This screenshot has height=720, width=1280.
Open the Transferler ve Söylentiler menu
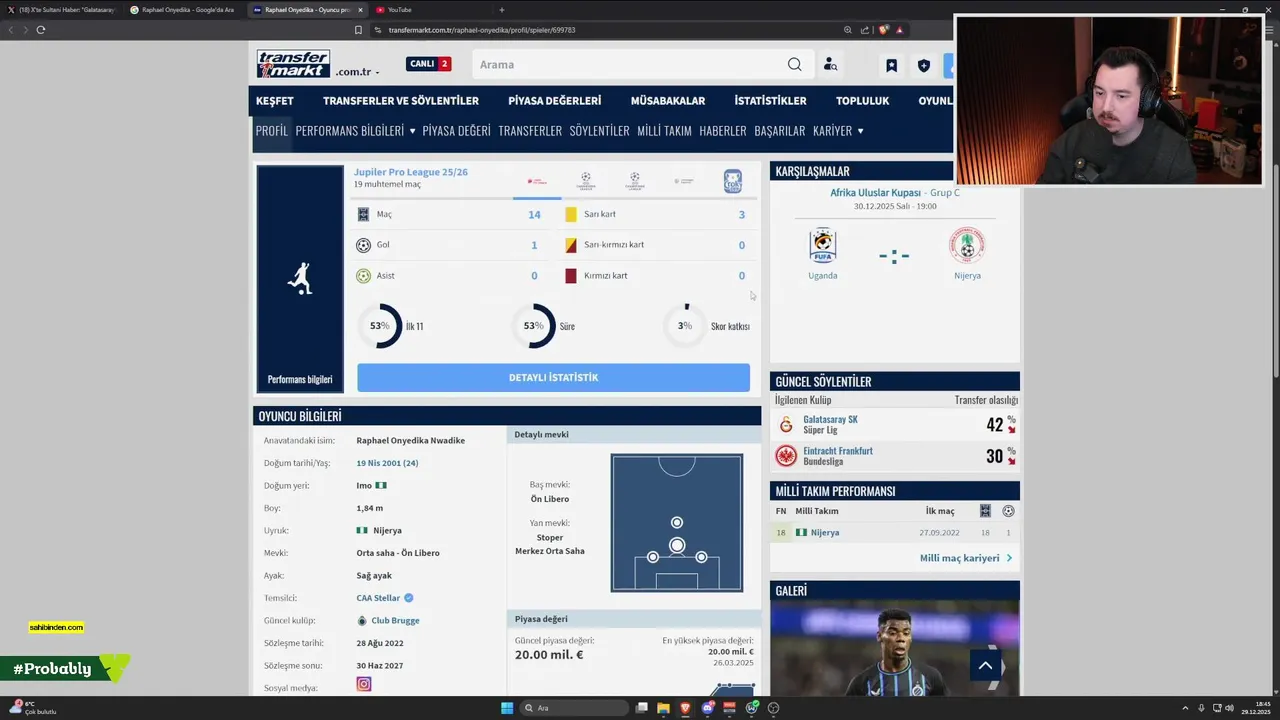coord(401,101)
